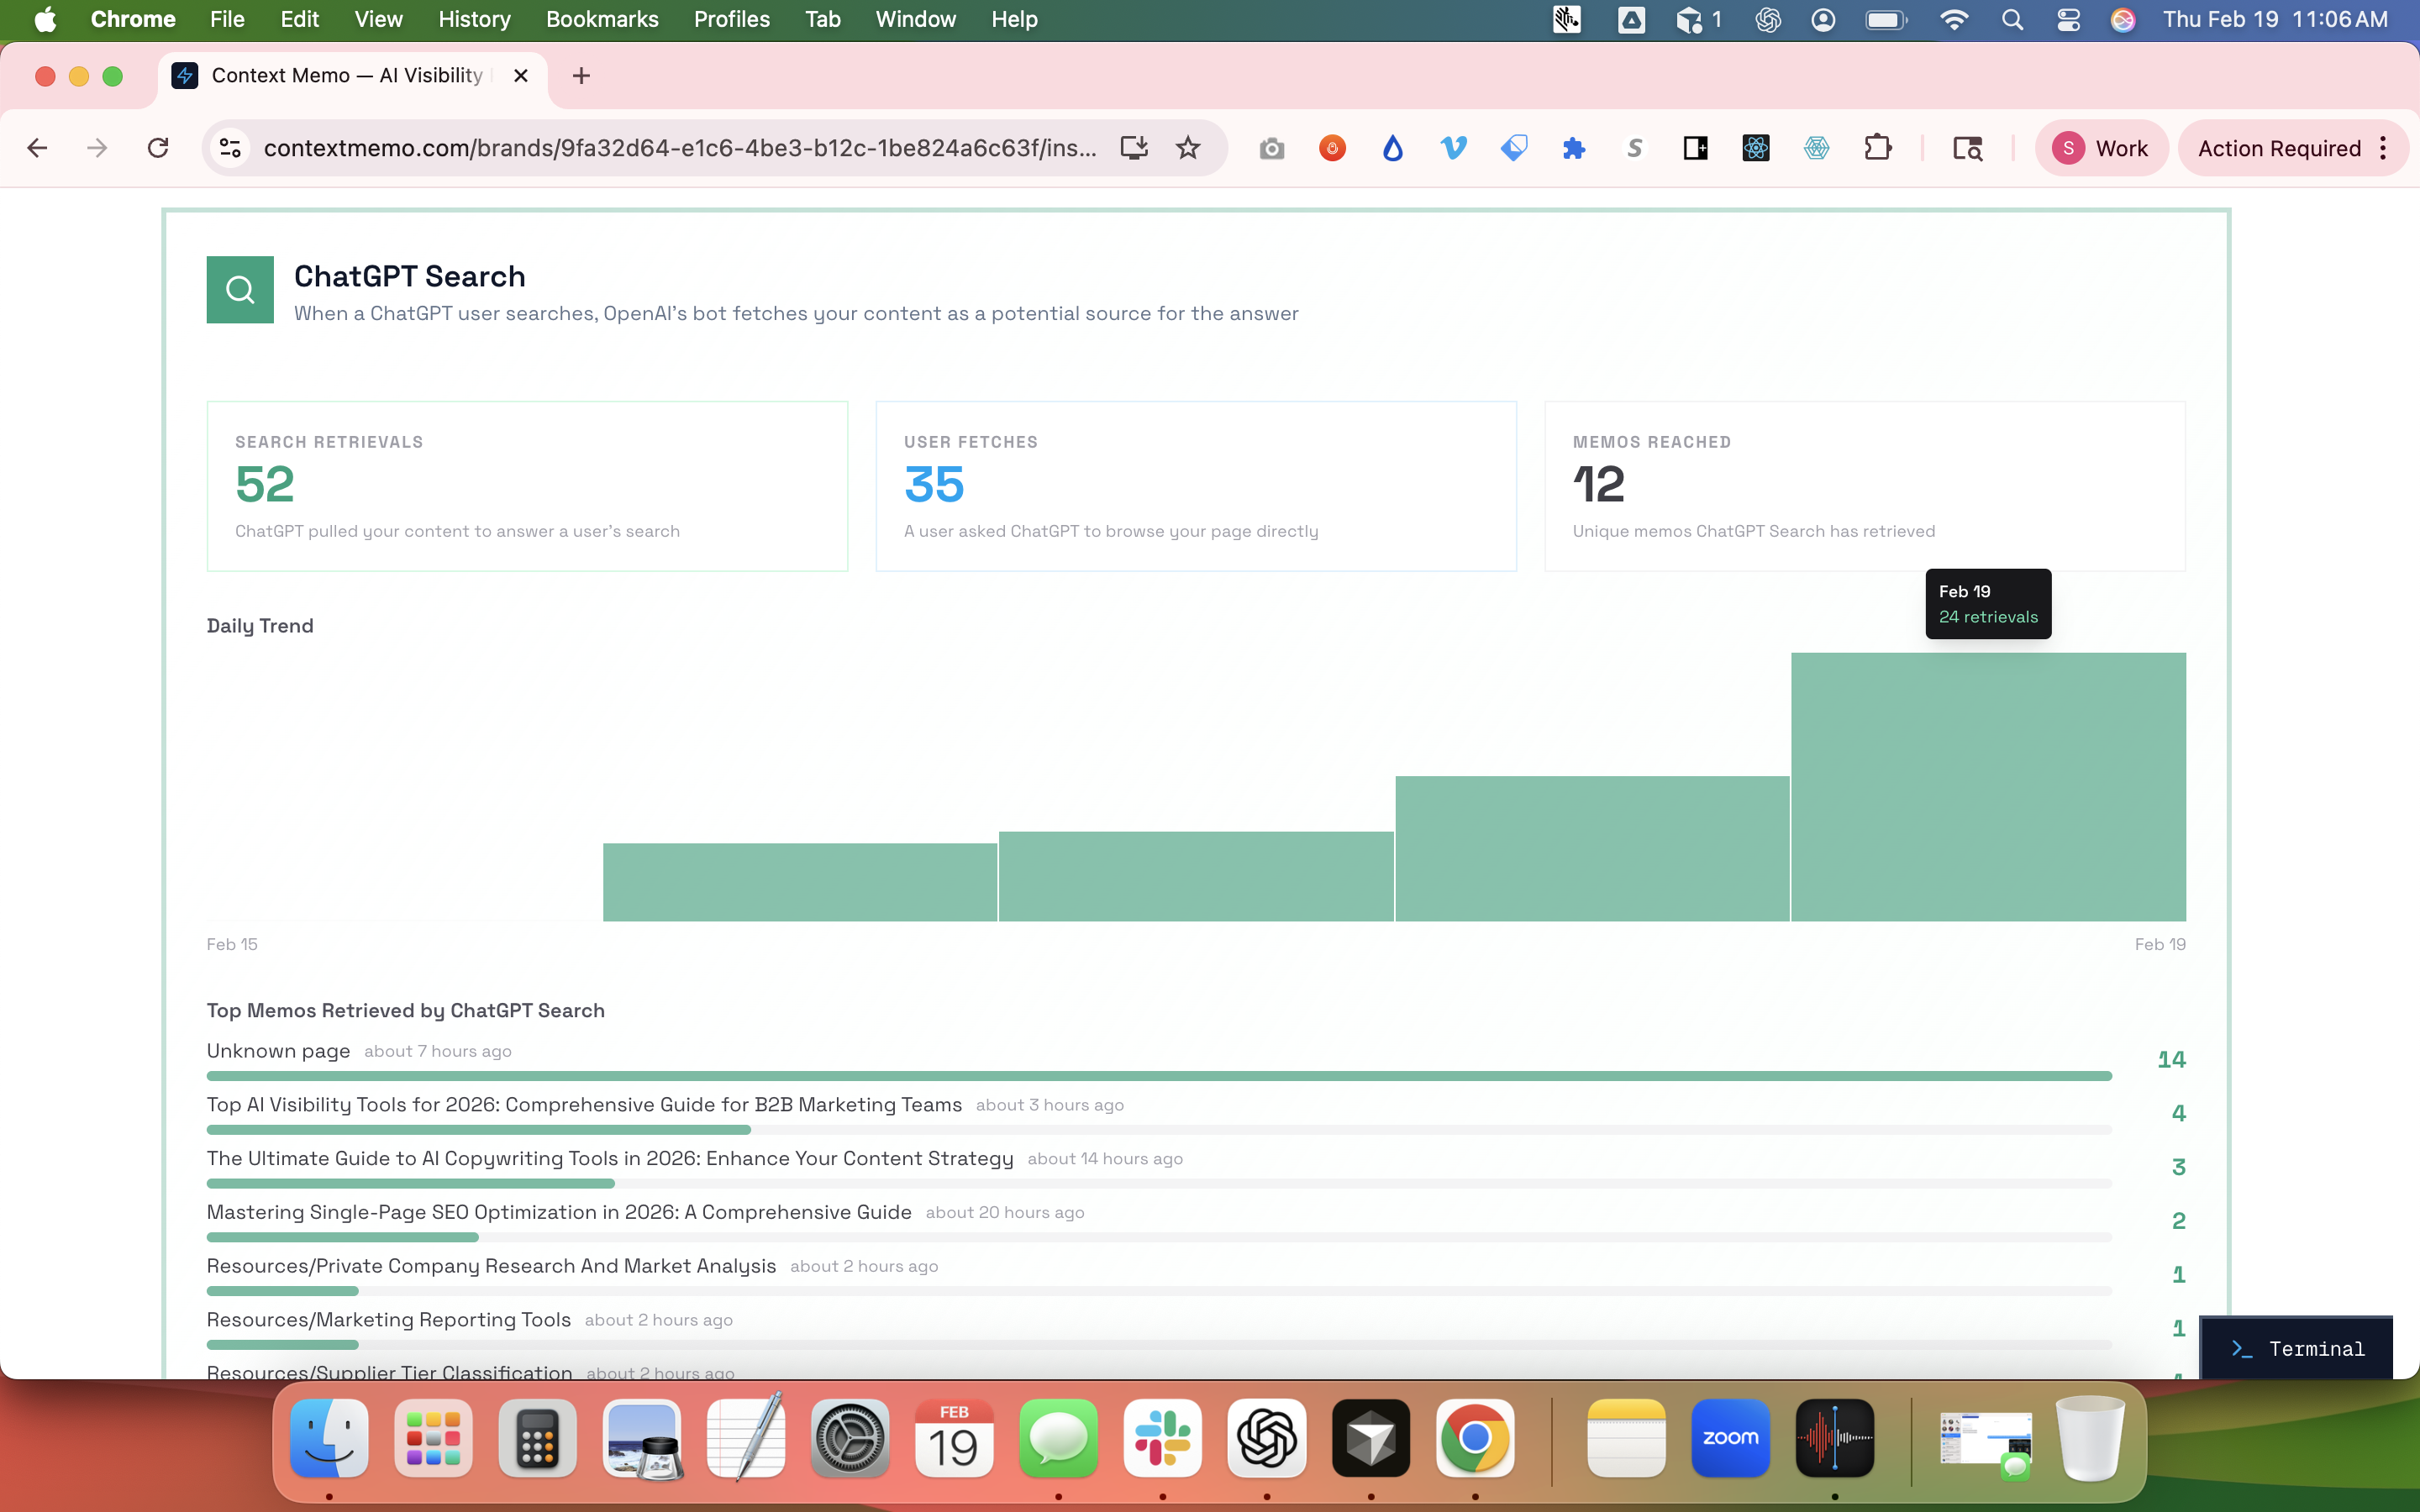2420x1512 pixels.
Task: Open the Action Required three-dot menu
Action: pyautogui.click(x=2384, y=147)
